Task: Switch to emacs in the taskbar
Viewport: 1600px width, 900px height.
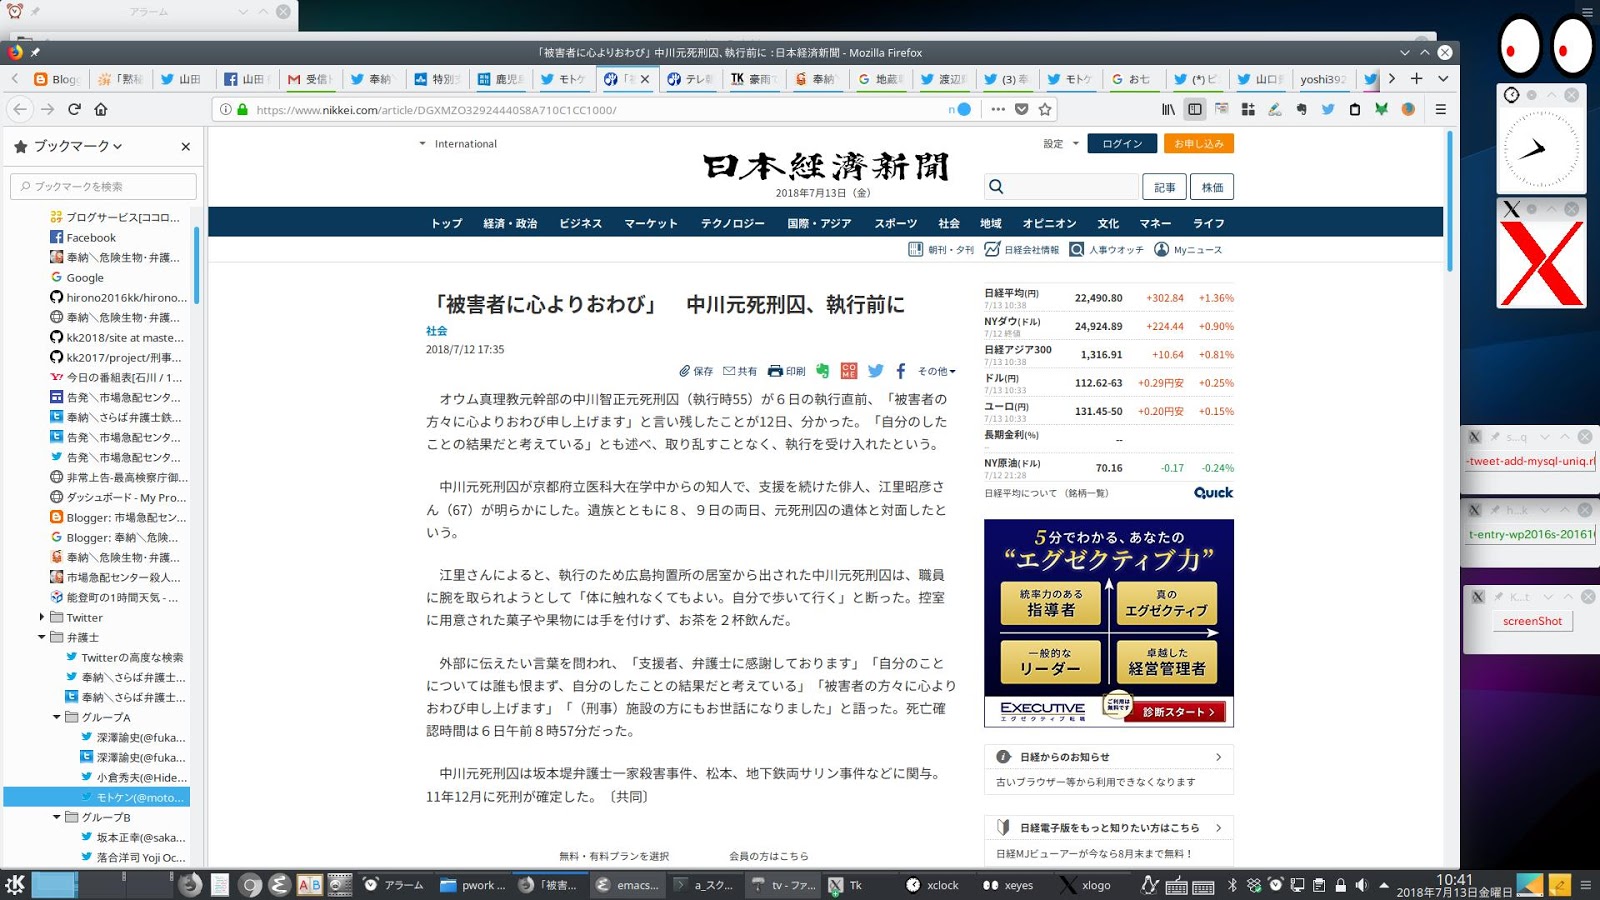Action: pyautogui.click(x=627, y=885)
